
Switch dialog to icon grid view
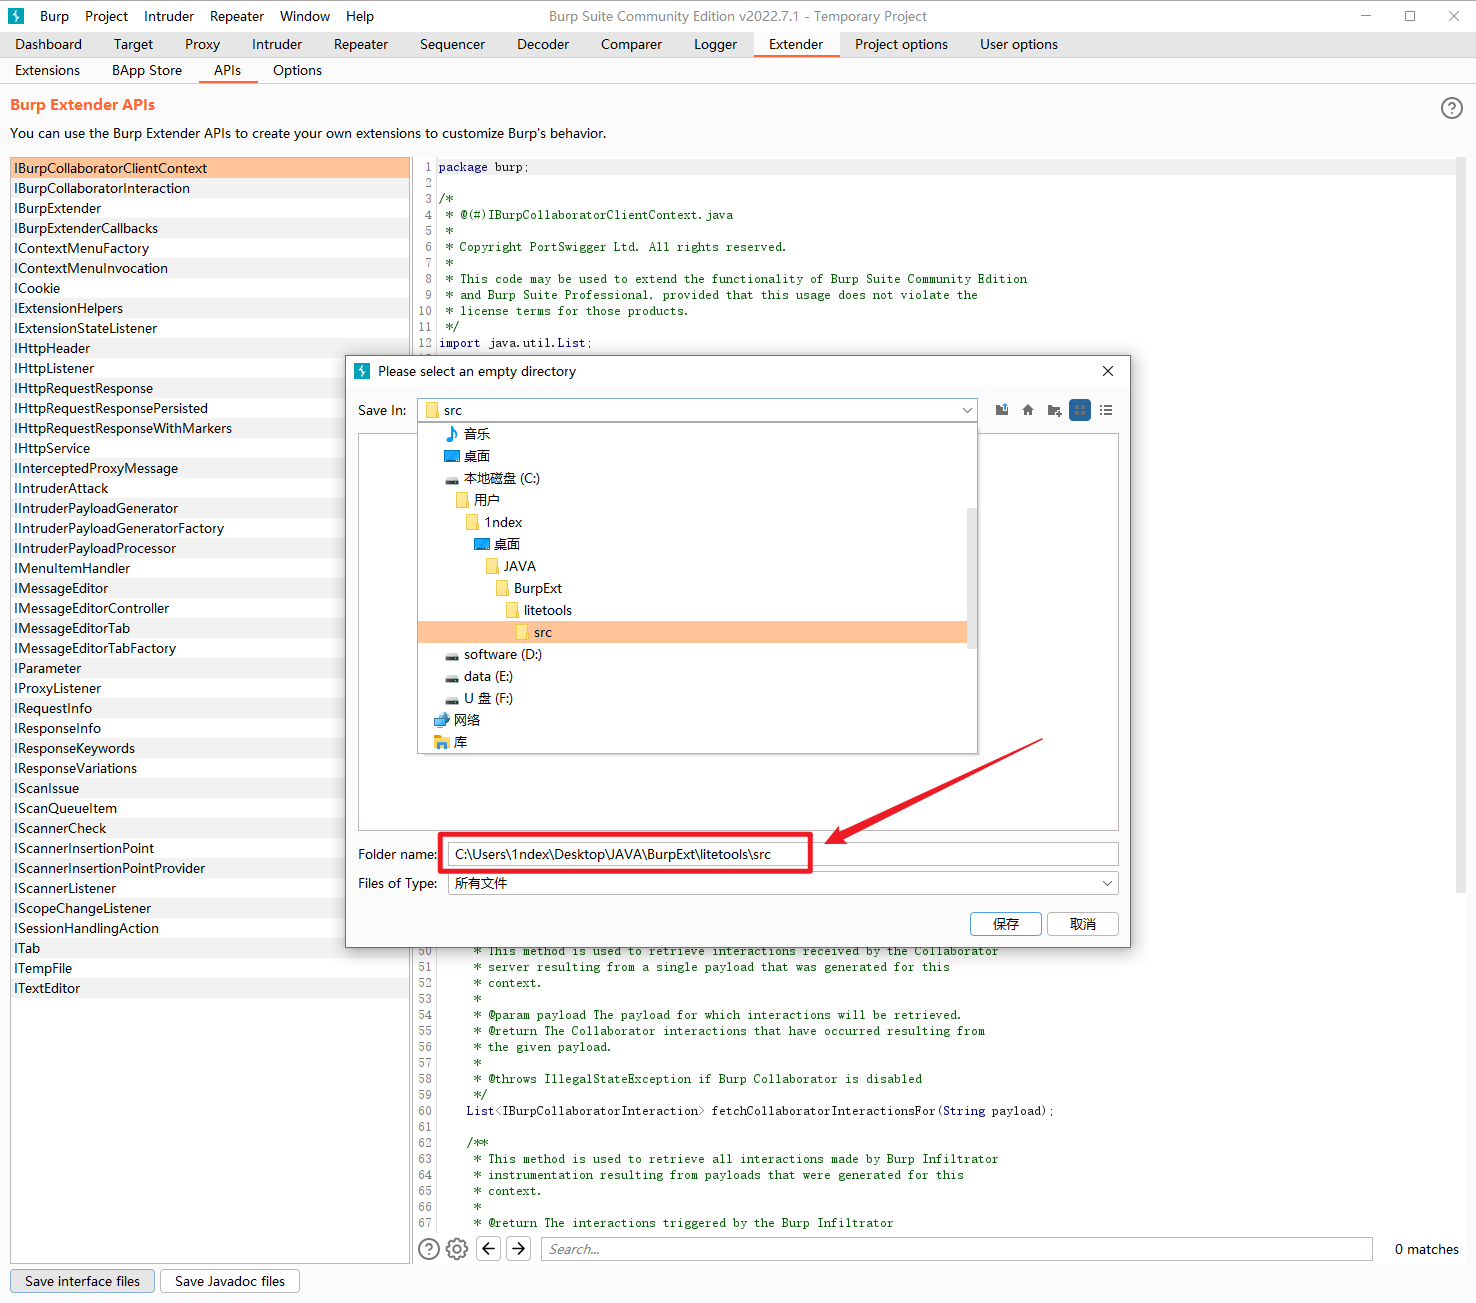[x=1080, y=410]
